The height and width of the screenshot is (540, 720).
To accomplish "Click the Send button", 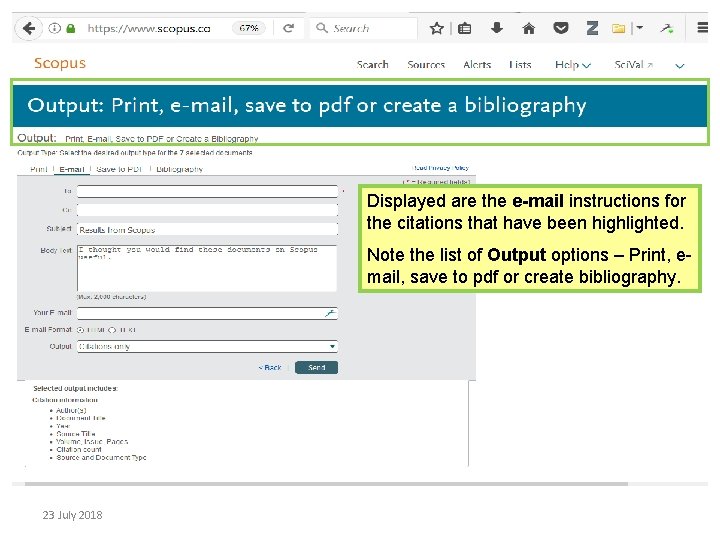I will [x=316, y=367].
